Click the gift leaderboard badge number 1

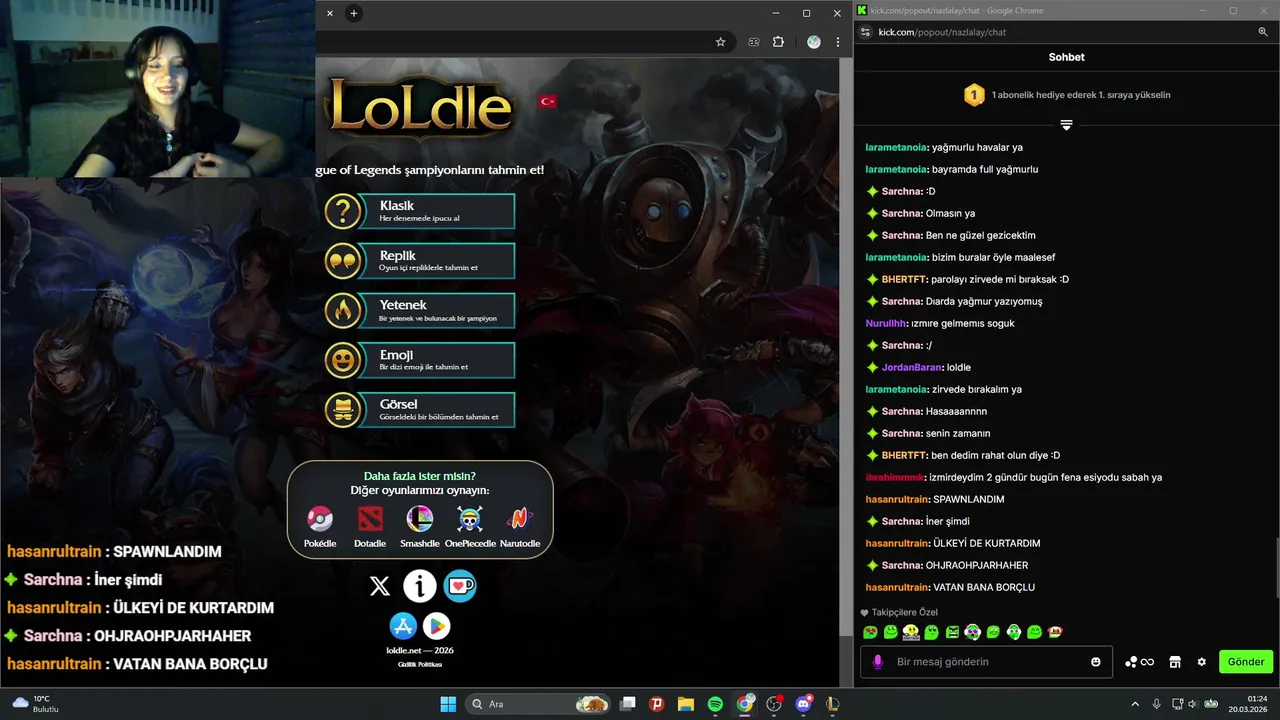coord(974,95)
